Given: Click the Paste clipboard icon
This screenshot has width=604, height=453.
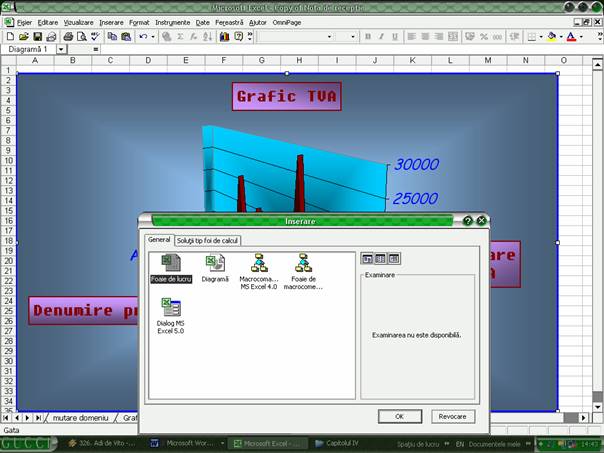Looking at the screenshot, I should coord(126,37).
